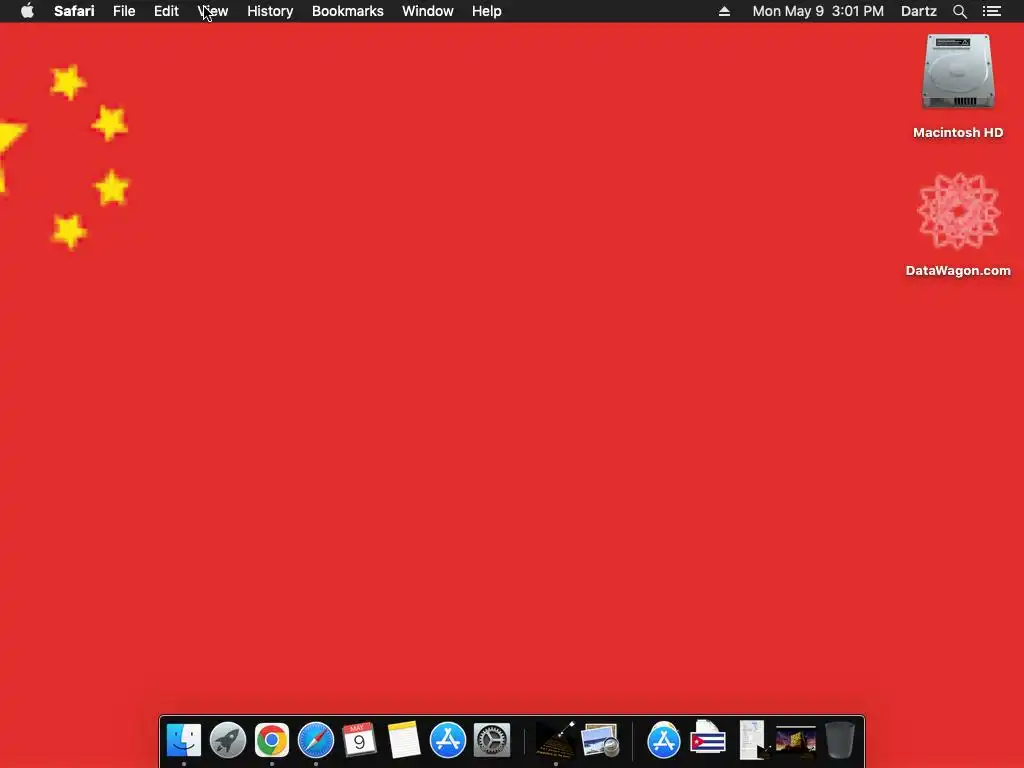Viewport: 1024px width, 768px height.
Task: Open the Help menu
Action: tap(487, 11)
